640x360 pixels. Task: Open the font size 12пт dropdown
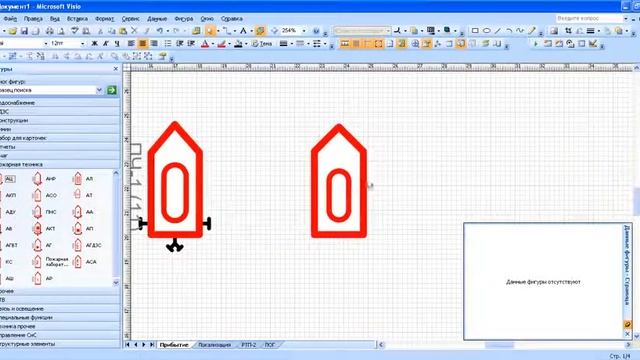tap(82, 44)
